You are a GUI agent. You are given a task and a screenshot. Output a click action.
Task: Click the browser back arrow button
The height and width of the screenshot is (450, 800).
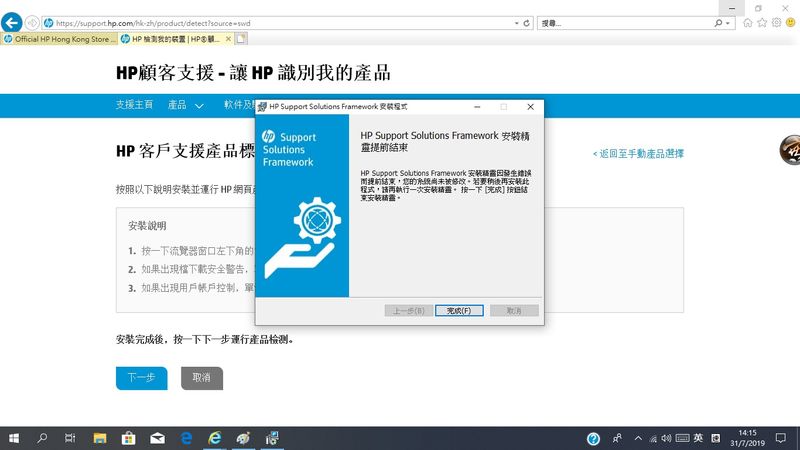(x=13, y=22)
